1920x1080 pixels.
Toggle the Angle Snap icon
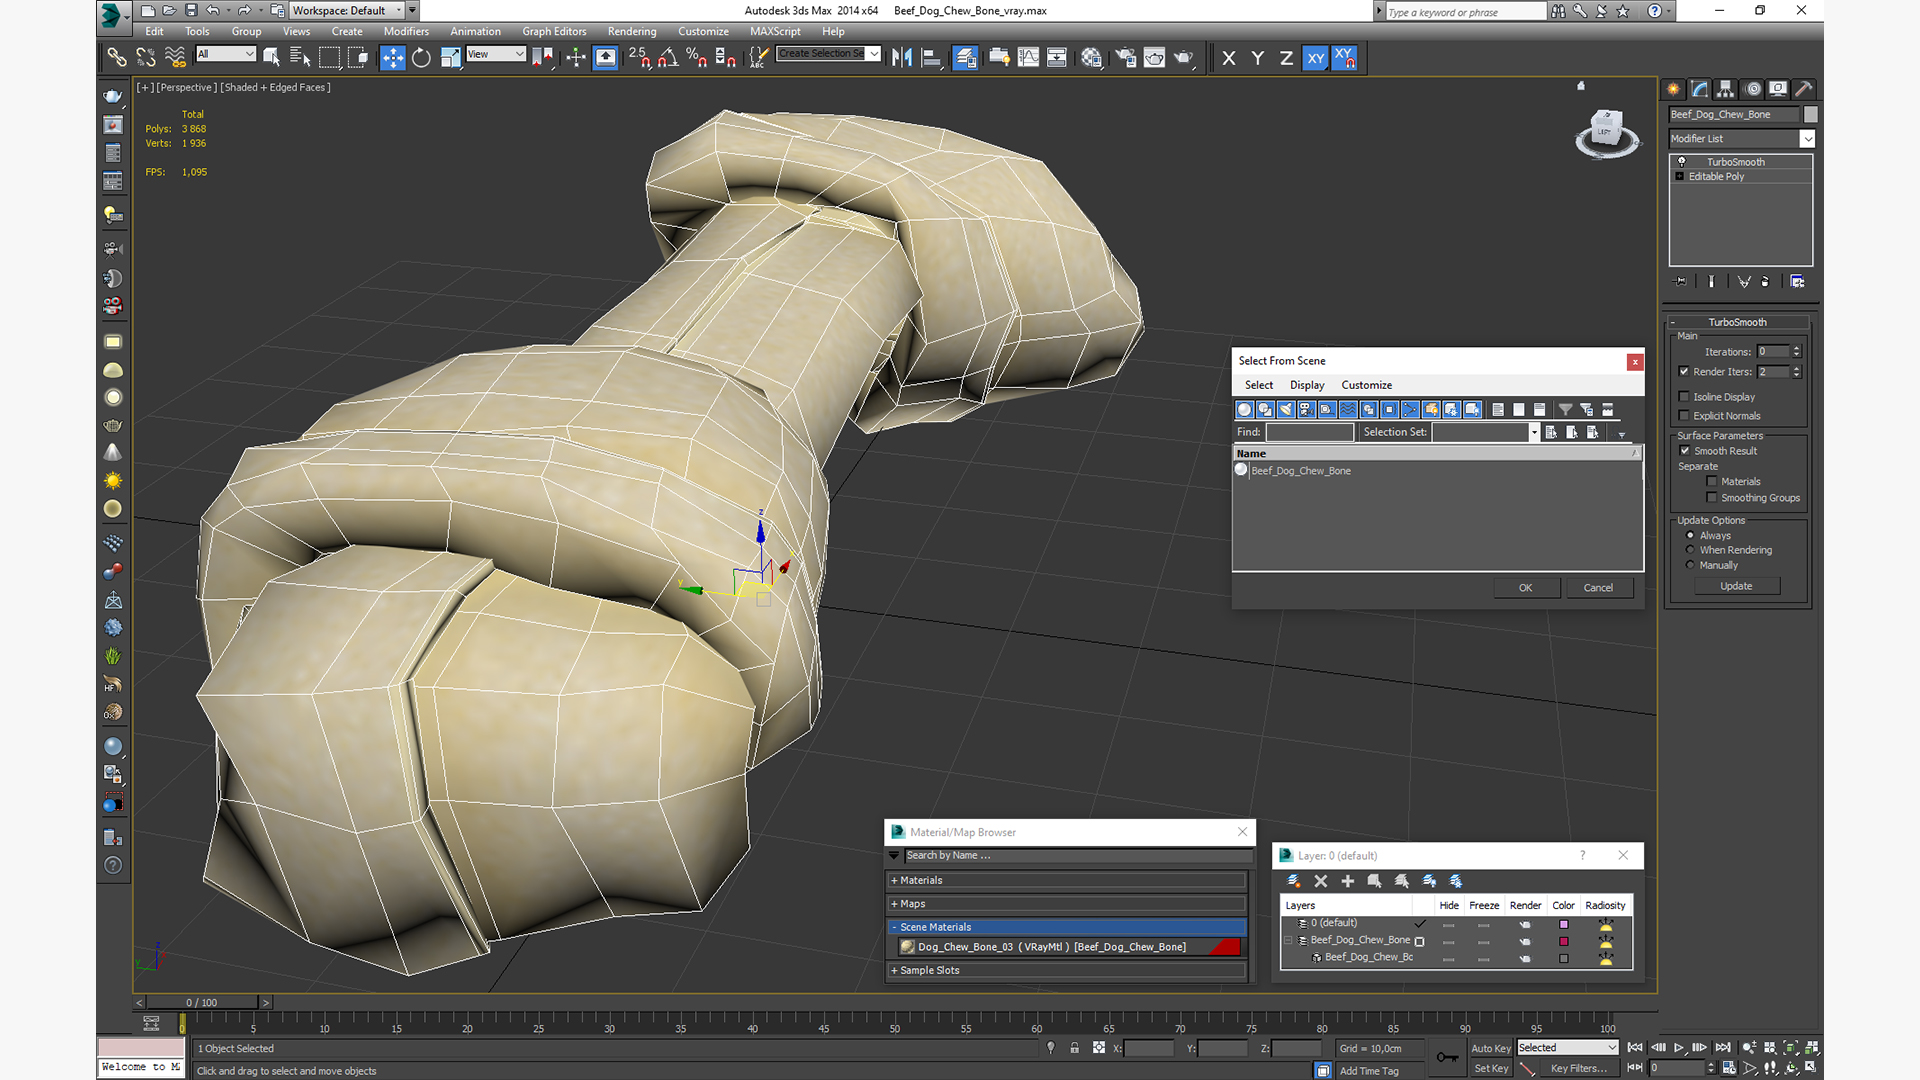667,58
